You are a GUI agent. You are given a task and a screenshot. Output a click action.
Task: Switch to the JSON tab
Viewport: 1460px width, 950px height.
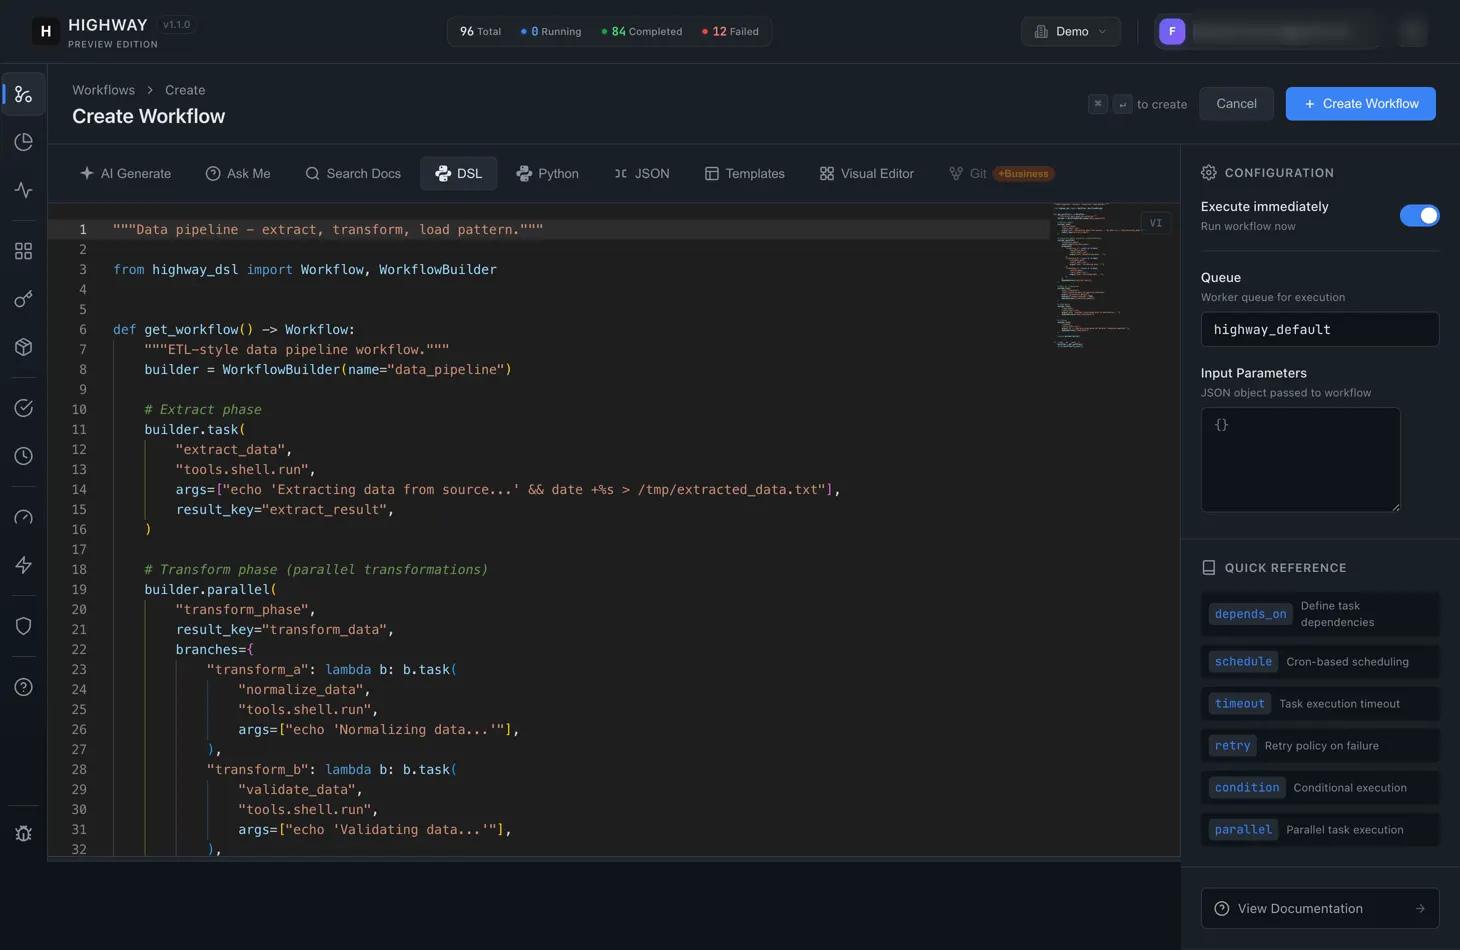(642, 173)
